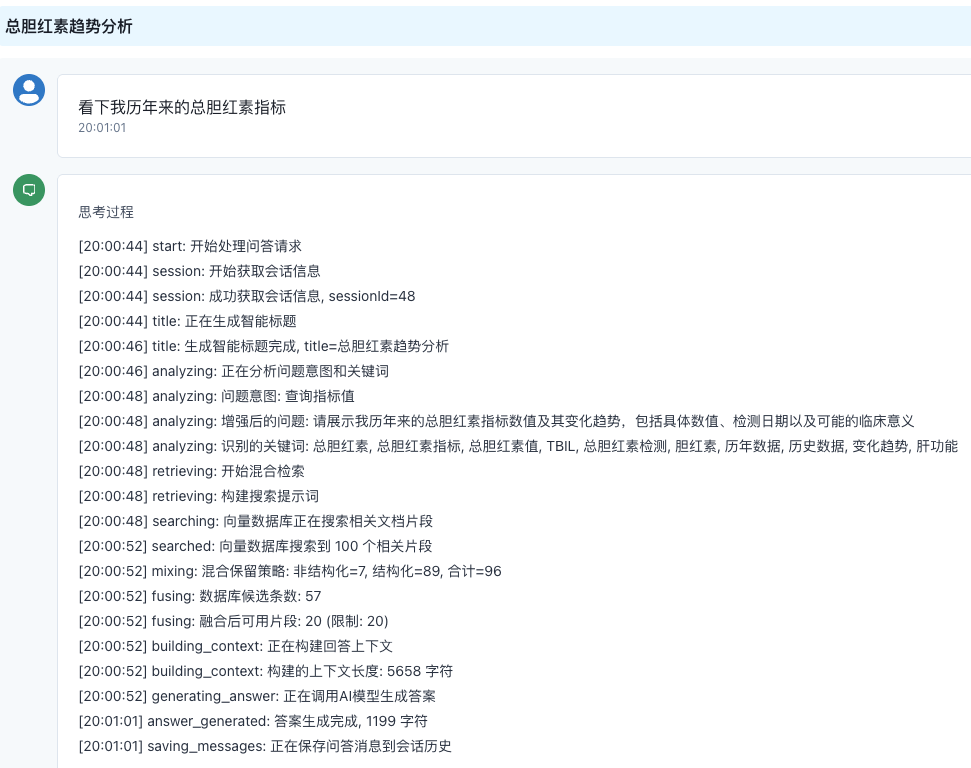Click the green assistant chat avatar icon
The height and width of the screenshot is (768, 971).
coord(29,190)
